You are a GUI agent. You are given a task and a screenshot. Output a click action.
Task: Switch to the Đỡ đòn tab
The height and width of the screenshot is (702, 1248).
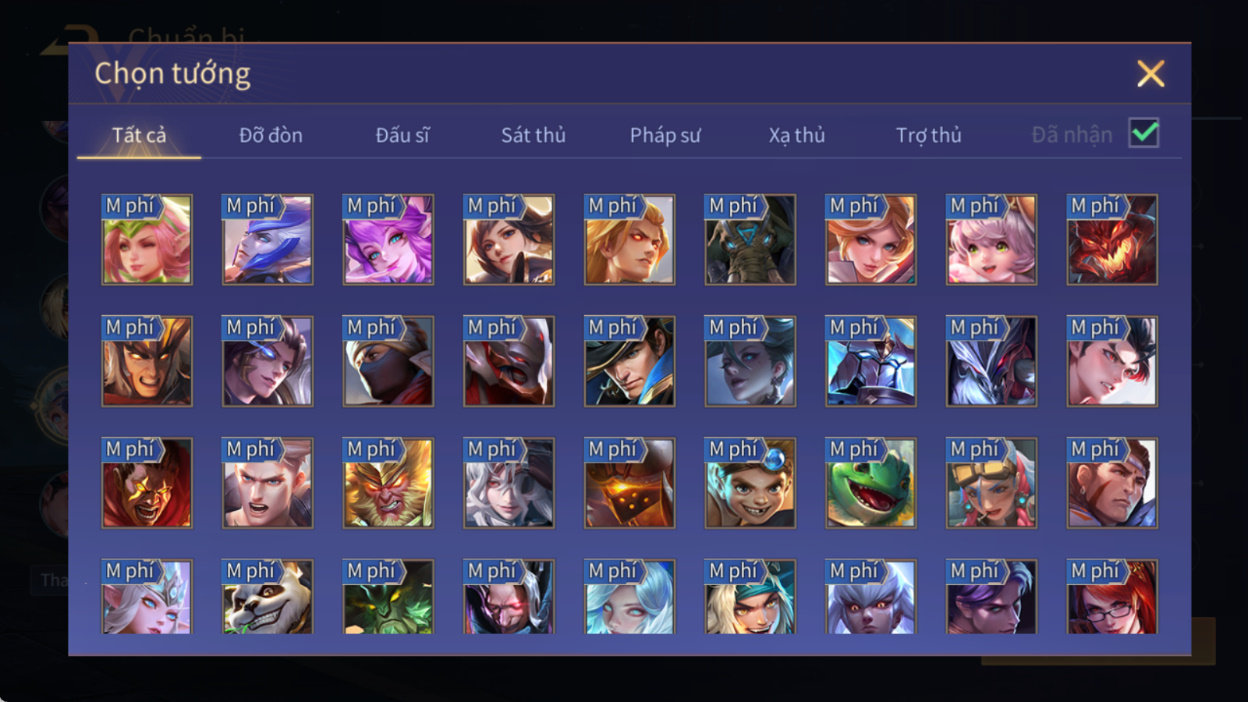(271, 135)
